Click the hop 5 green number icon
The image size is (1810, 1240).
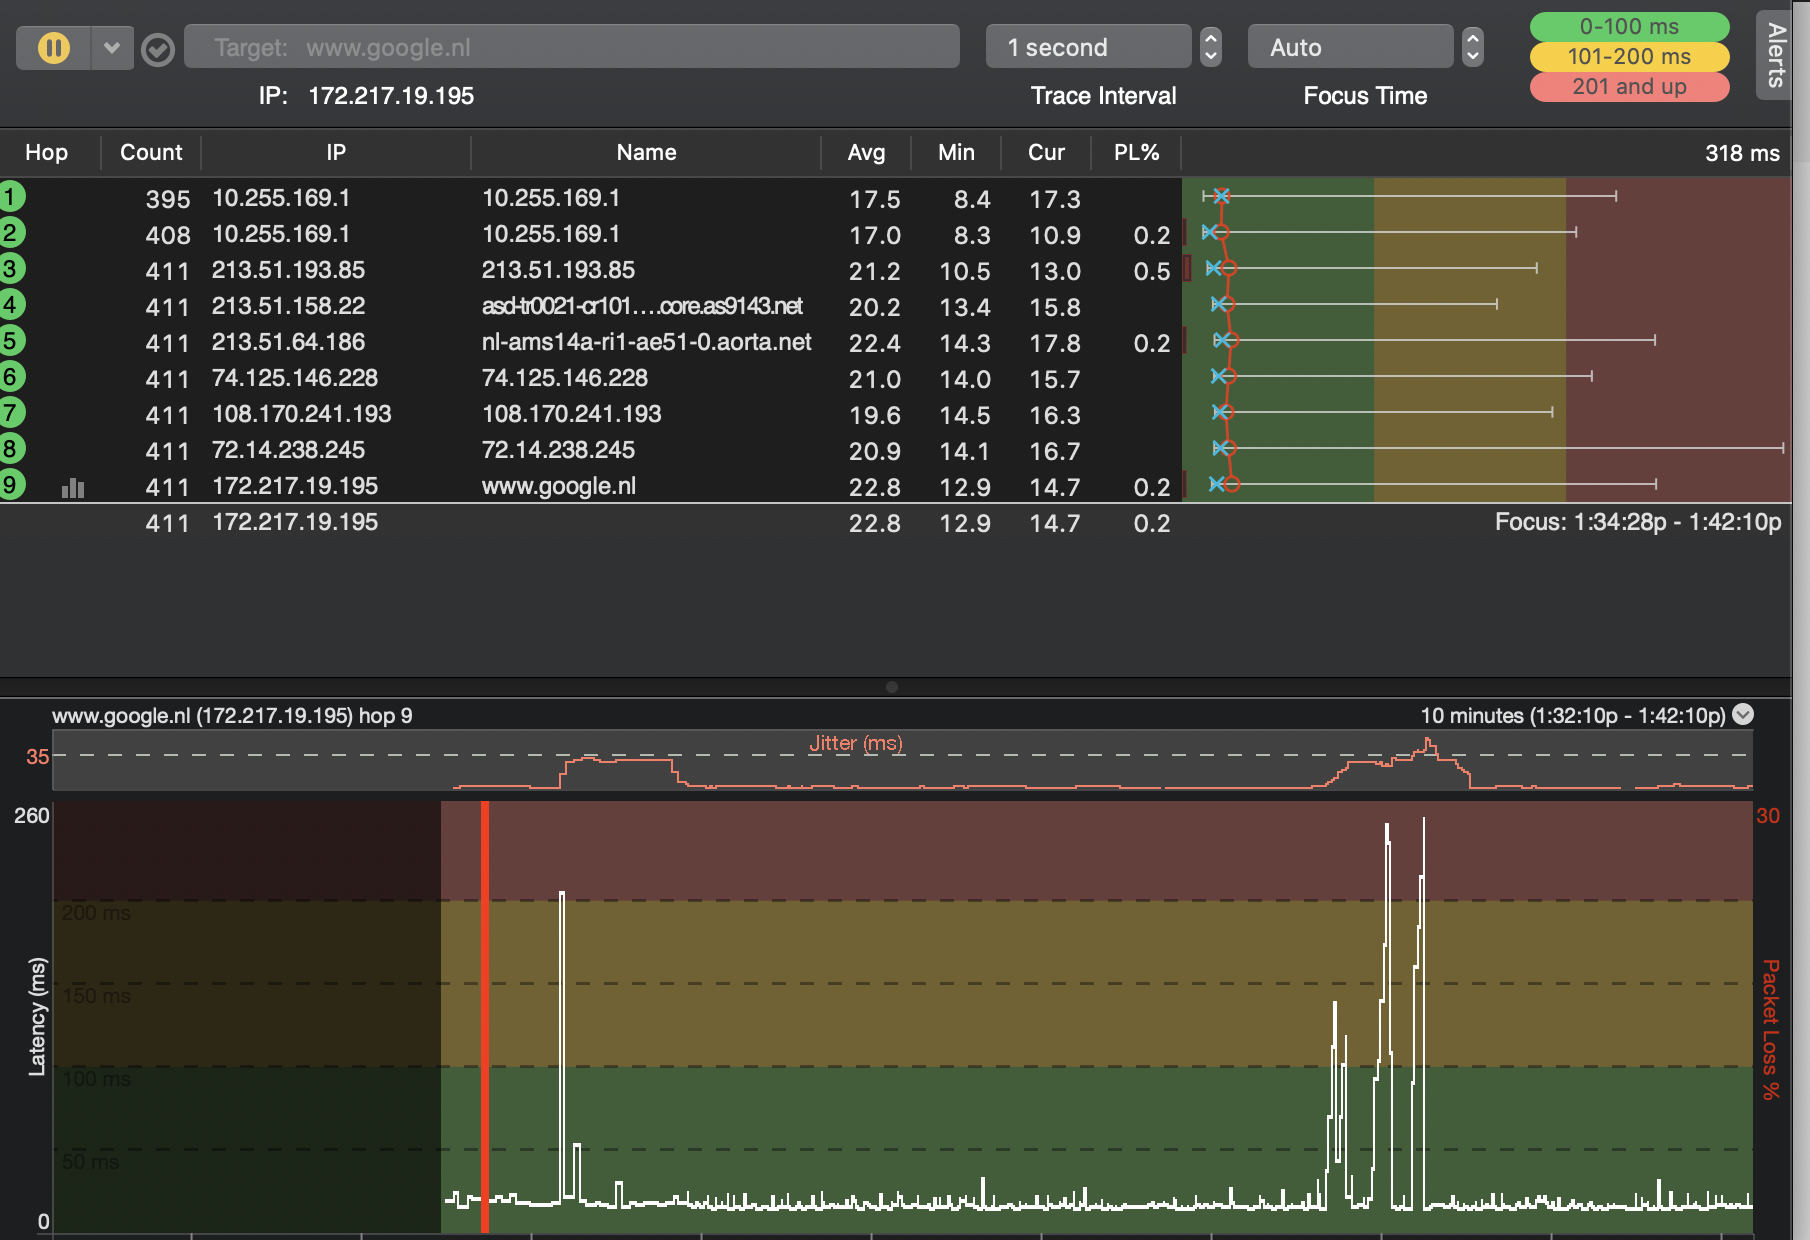11,341
